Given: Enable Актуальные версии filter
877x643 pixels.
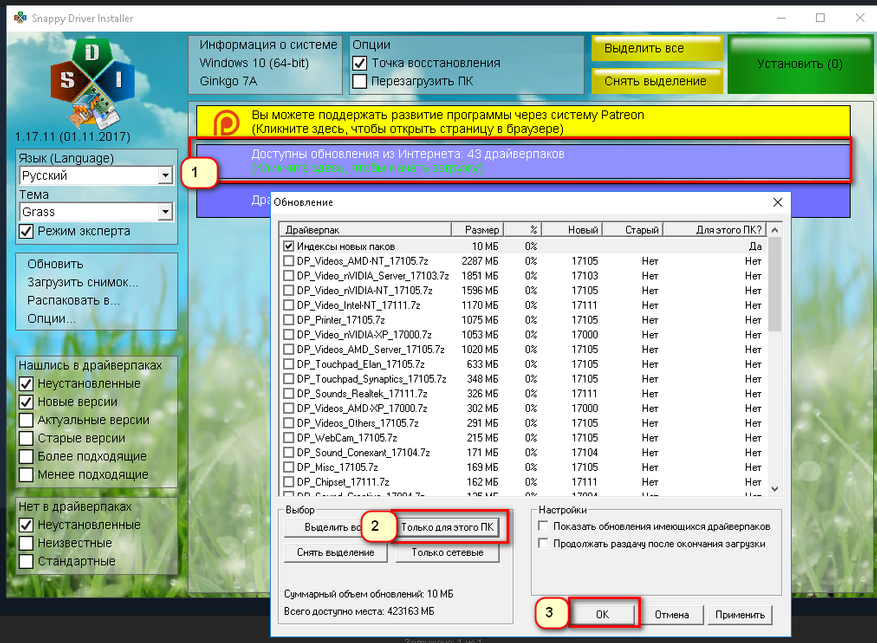Looking at the screenshot, I should coord(26,420).
